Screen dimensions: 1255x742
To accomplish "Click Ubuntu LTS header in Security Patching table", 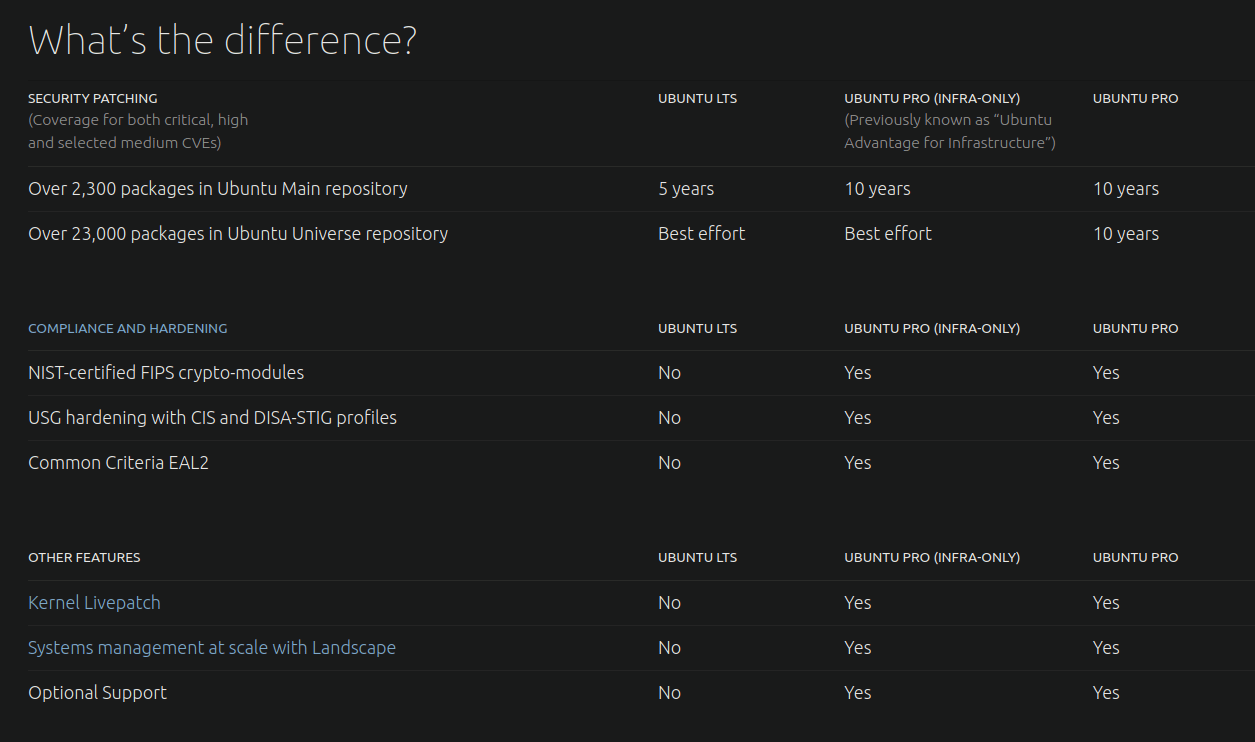I will tap(697, 98).
